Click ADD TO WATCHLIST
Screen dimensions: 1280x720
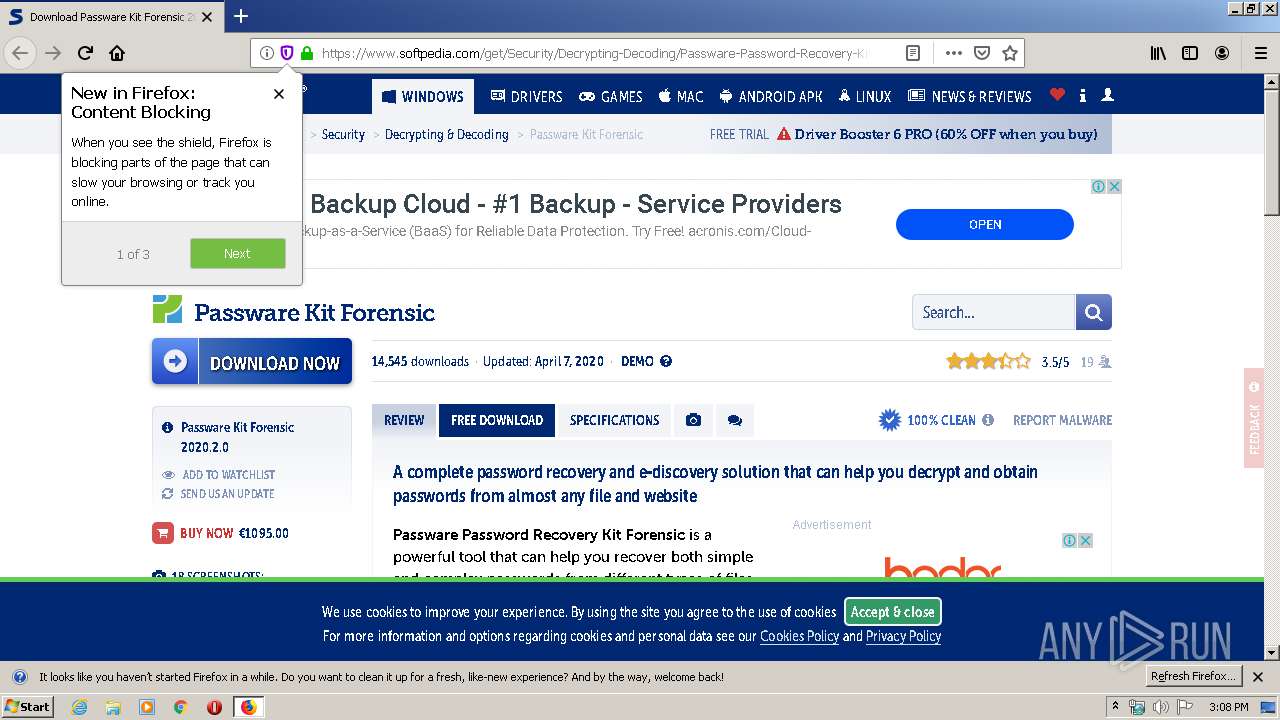pos(228,475)
